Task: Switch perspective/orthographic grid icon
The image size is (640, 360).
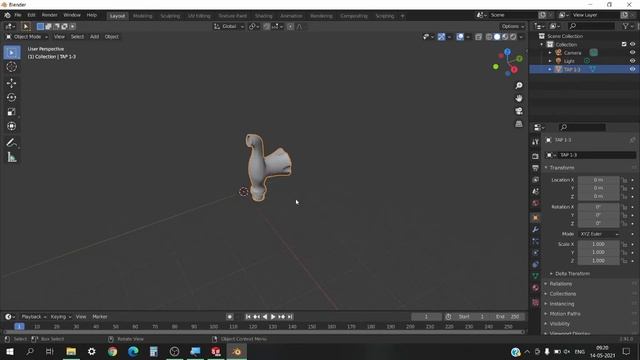Action: pos(519,124)
